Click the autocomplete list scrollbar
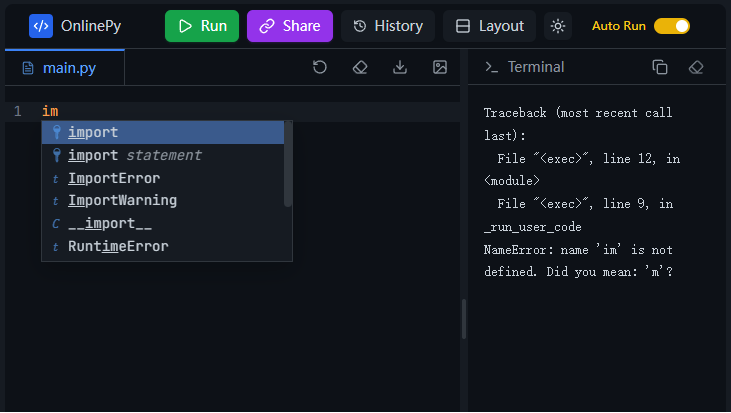The image size is (731, 413). [x=288, y=163]
